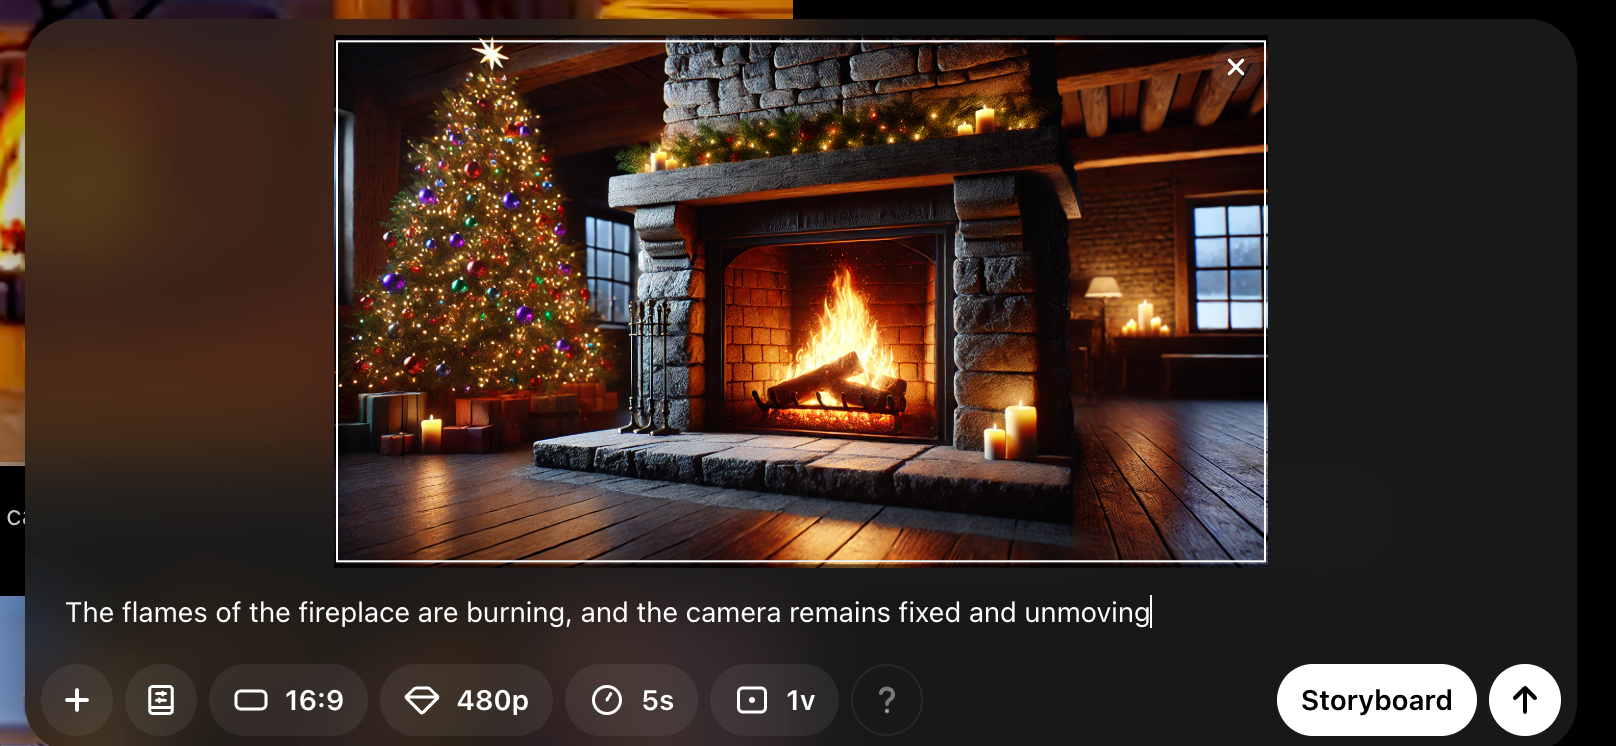Click the end of the prompt after "unmoving"
Image resolution: width=1616 pixels, height=746 pixels.
pyautogui.click(x=1152, y=612)
